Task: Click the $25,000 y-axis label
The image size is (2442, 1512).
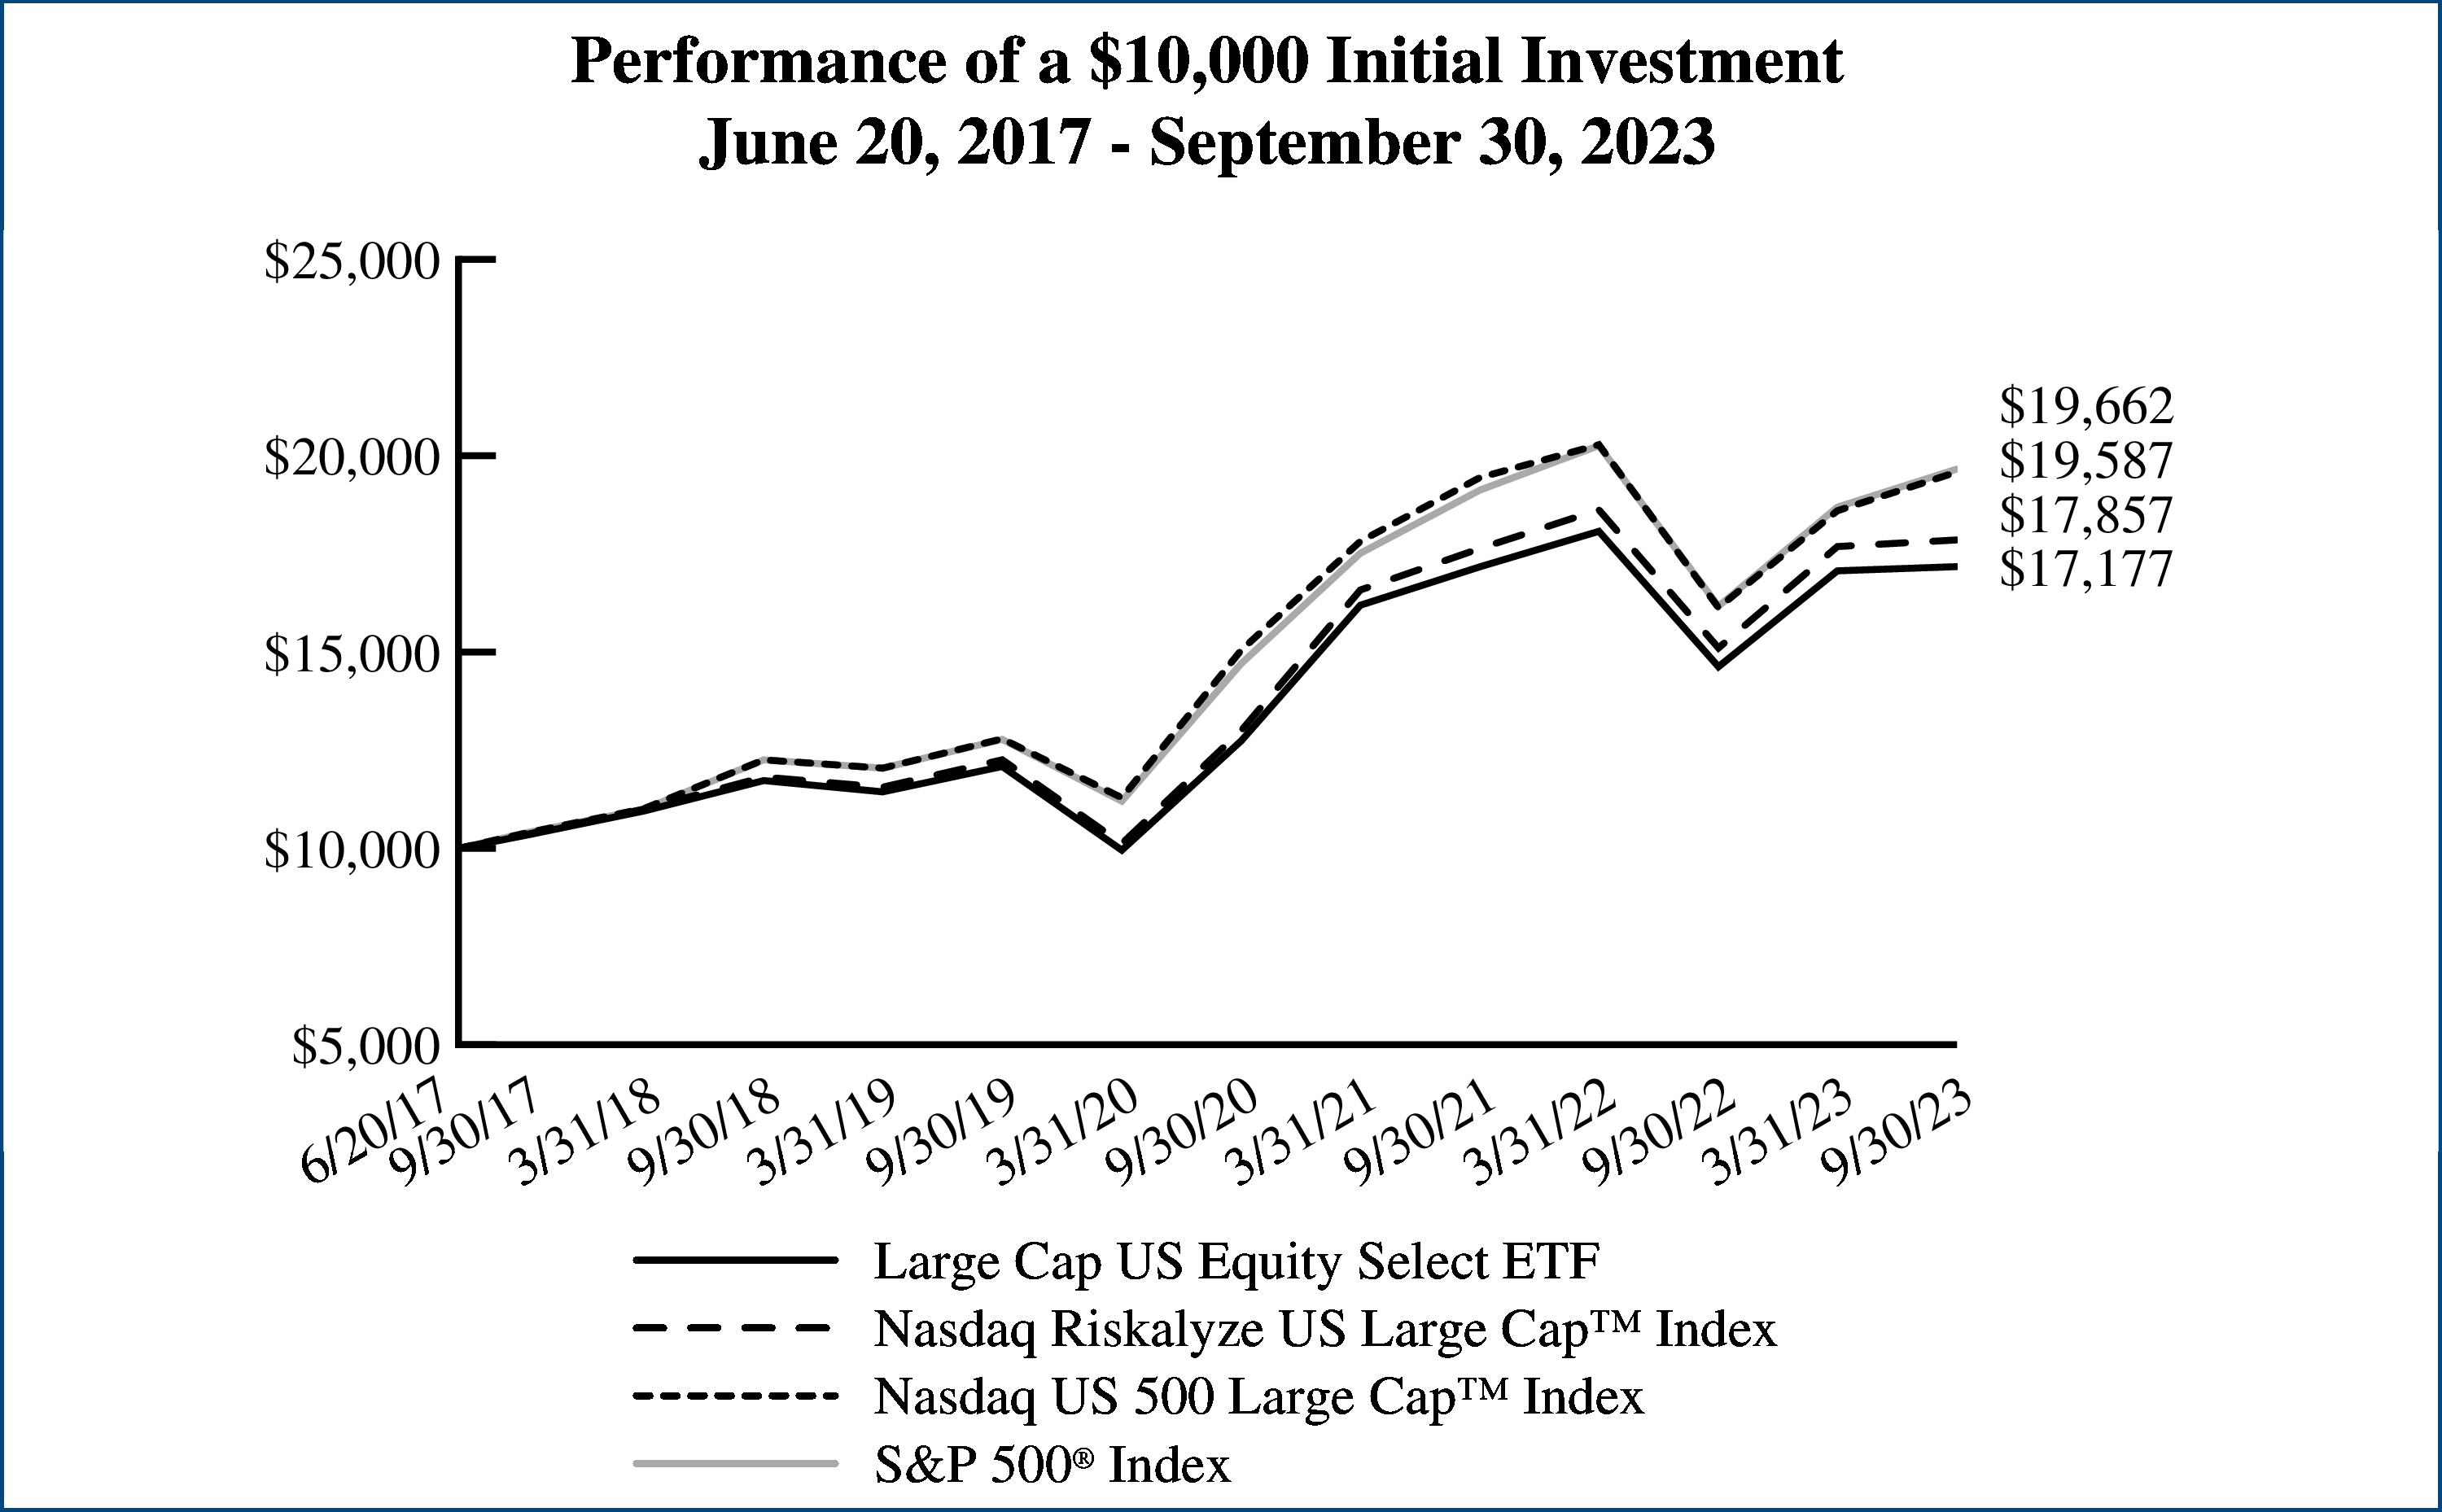Action: click(x=351, y=262)
